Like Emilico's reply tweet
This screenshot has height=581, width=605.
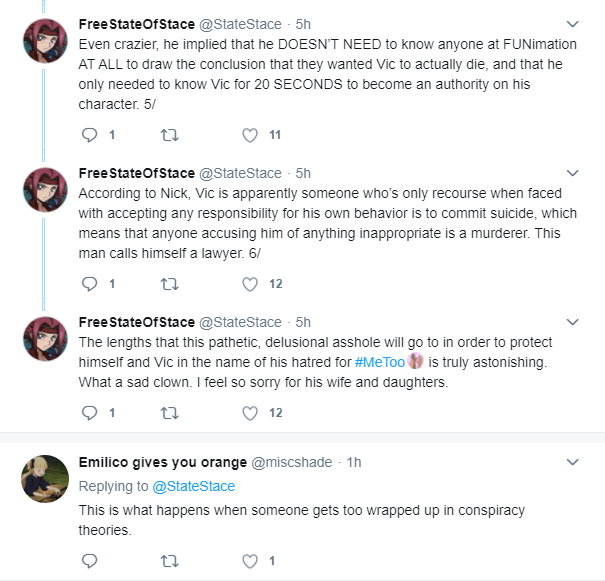click(x=250, y=561)
